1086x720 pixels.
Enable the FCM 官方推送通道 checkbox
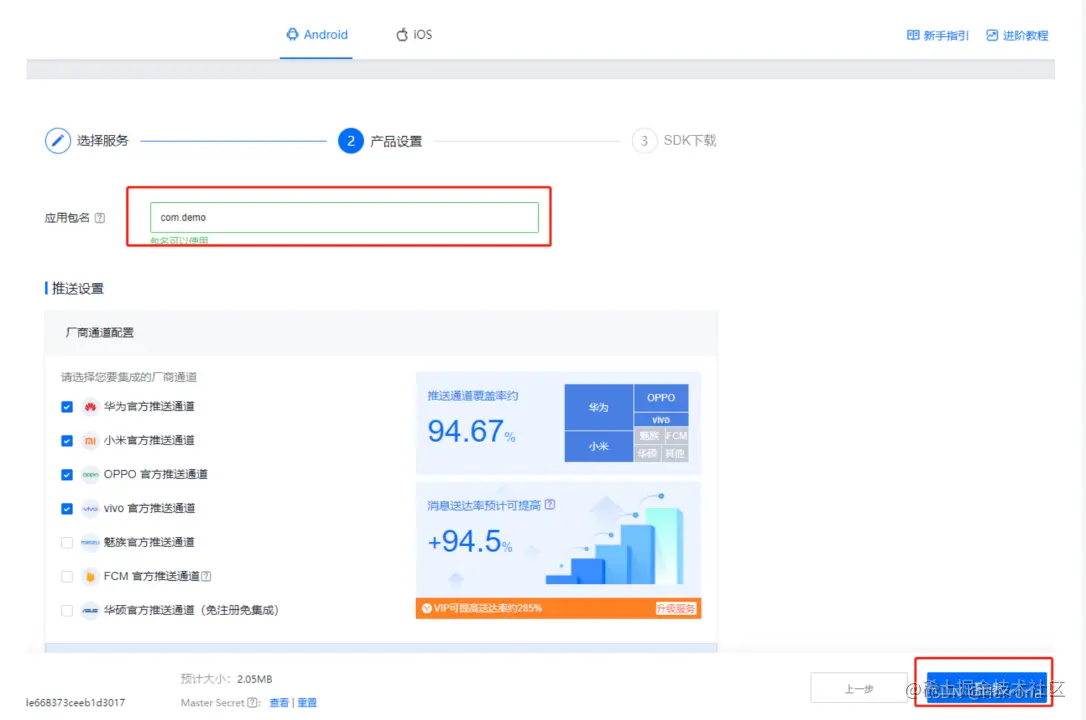click(x=66, y=577)
